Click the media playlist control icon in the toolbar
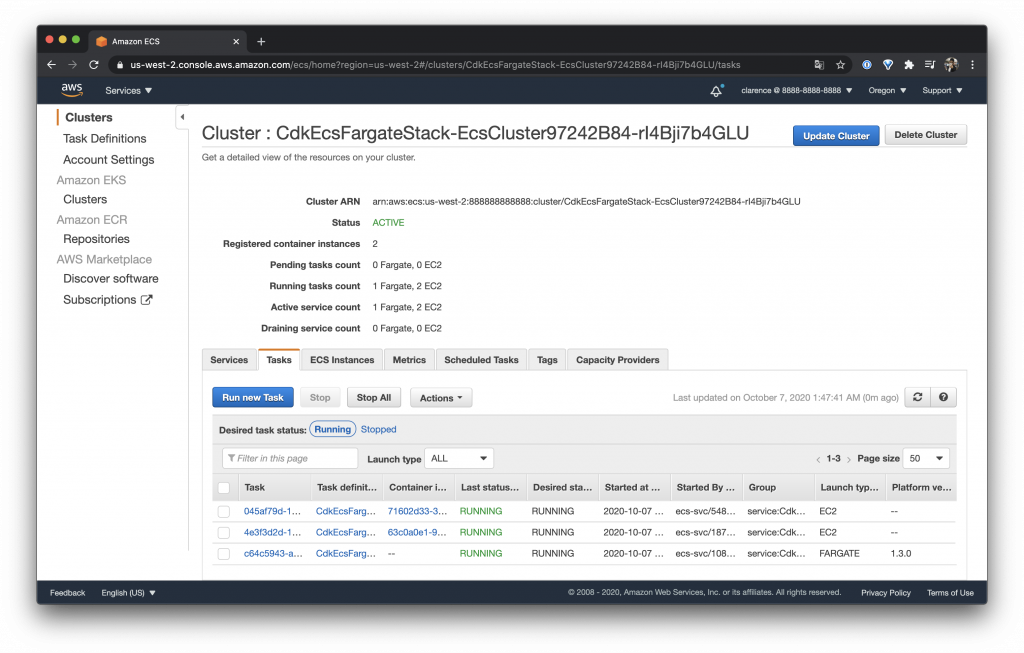The height and width of the screenshot is (653, 1024). click(x=930, y=65)
